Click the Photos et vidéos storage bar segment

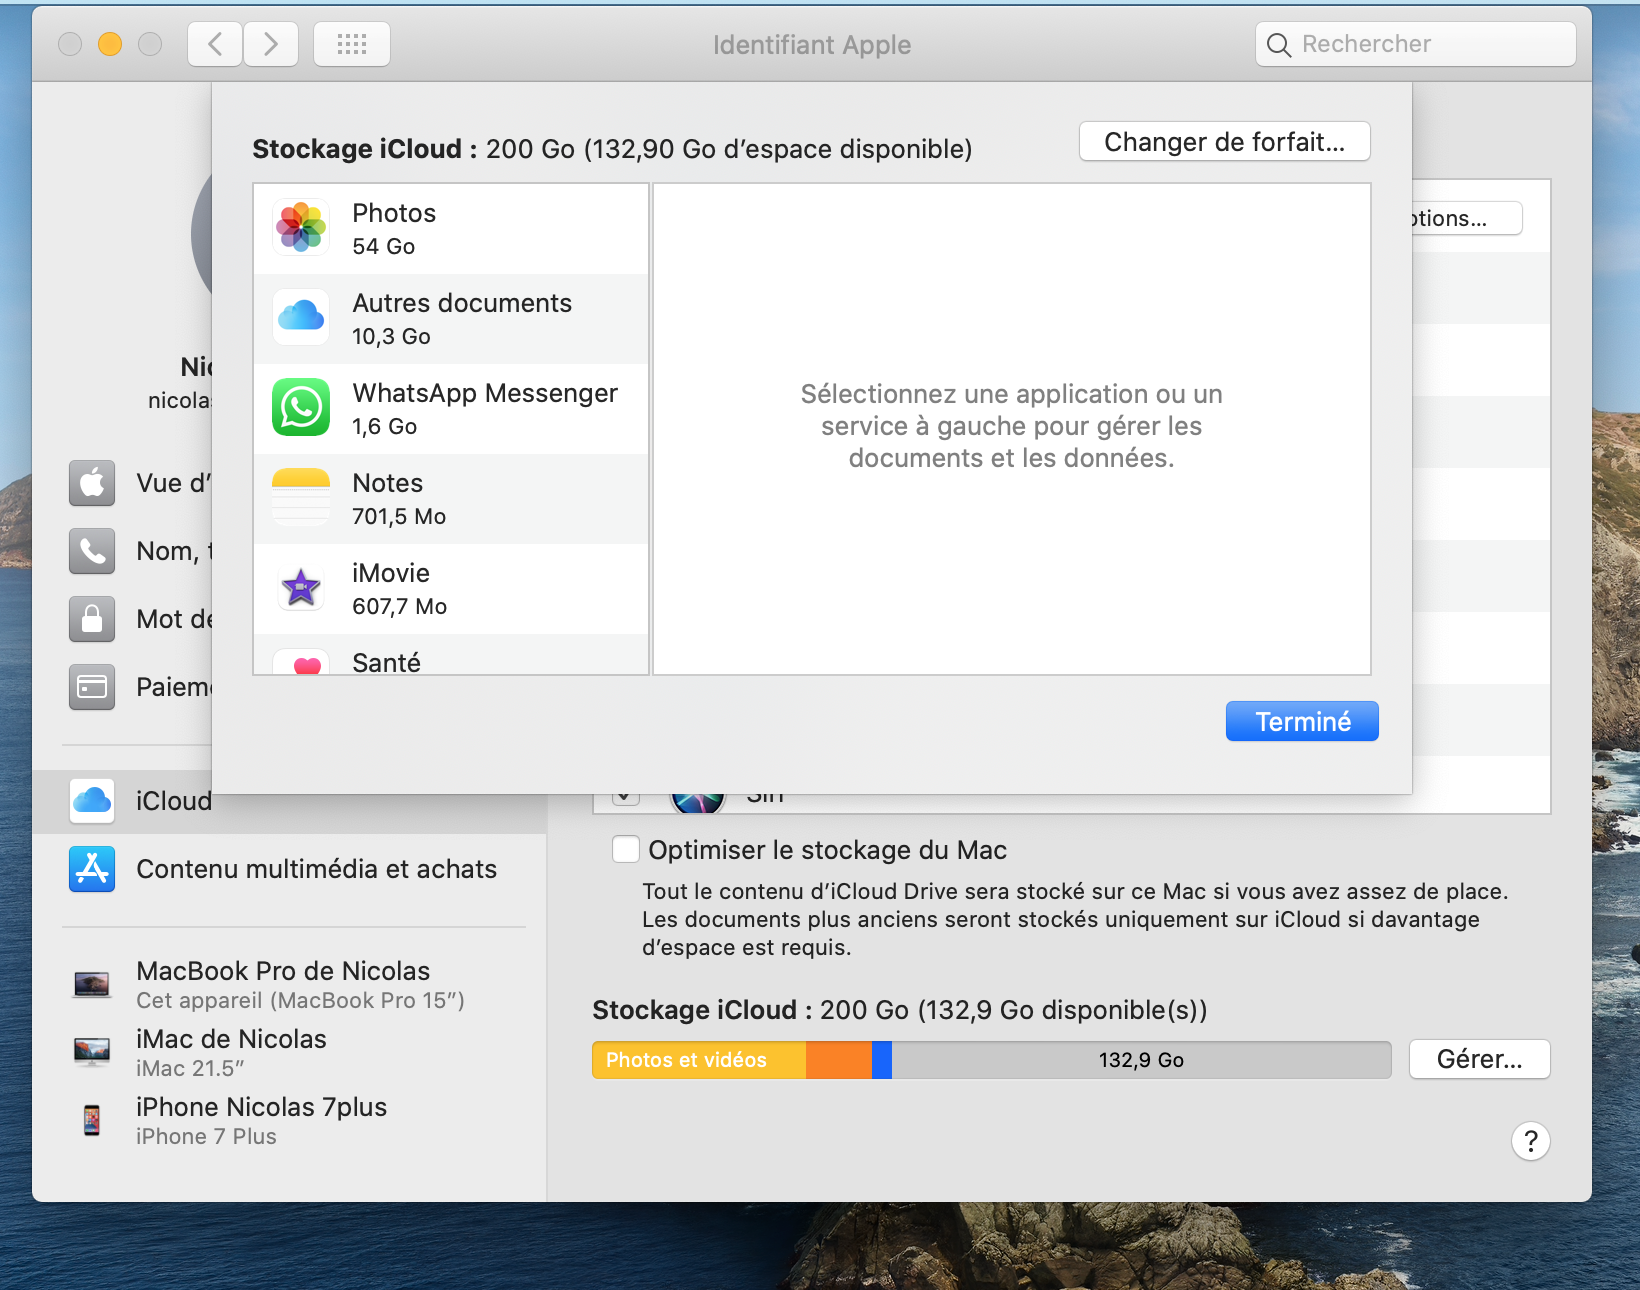pyautogui.click(x=698, y=1060)
